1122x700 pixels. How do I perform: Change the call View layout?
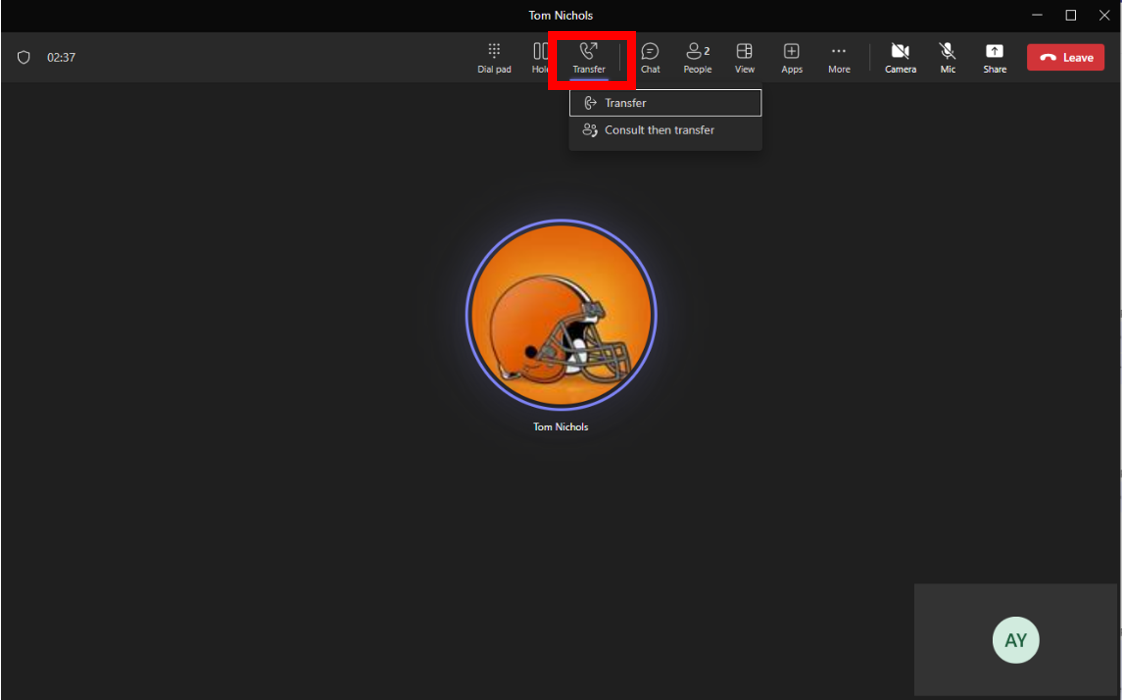744,58
